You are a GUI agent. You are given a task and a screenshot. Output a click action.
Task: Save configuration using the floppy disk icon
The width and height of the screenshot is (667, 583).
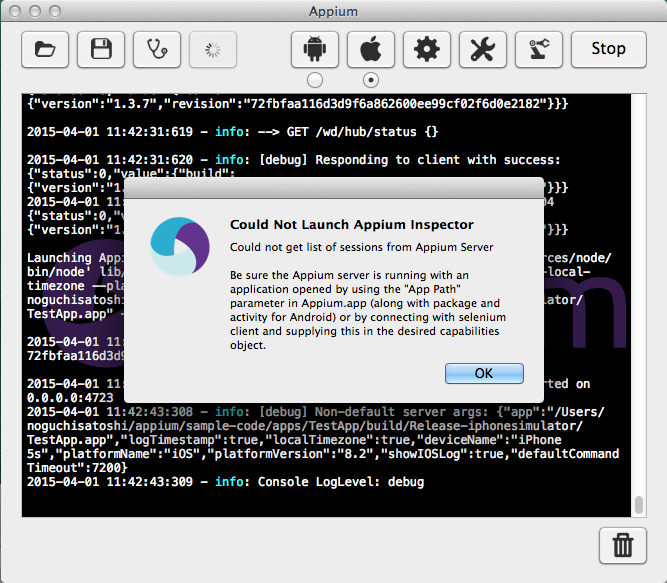tap(101, 49)
